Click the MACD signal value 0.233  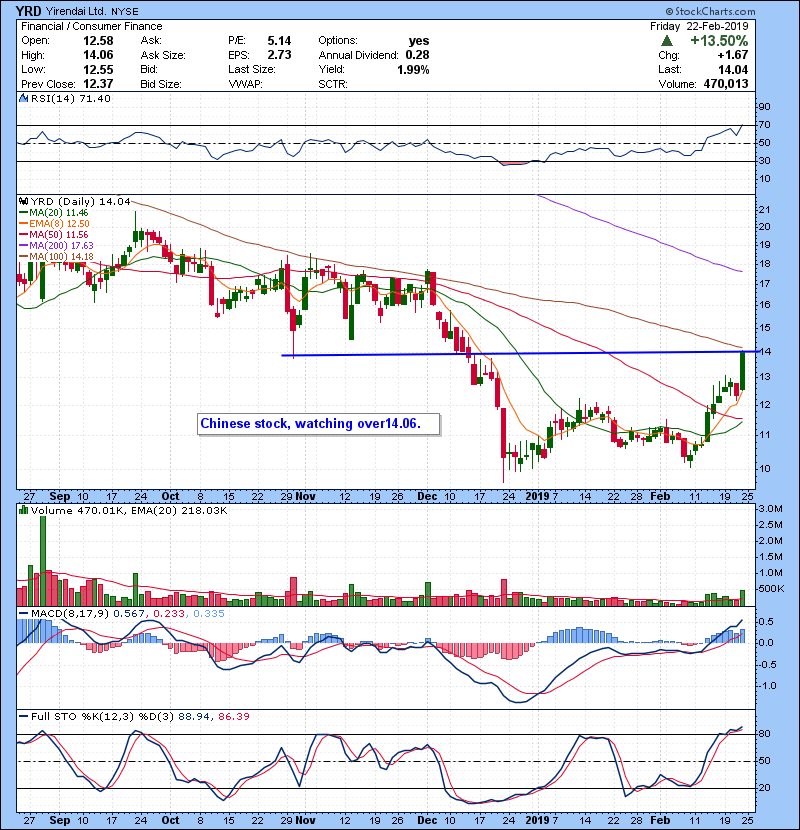click(x=169, y=614)
